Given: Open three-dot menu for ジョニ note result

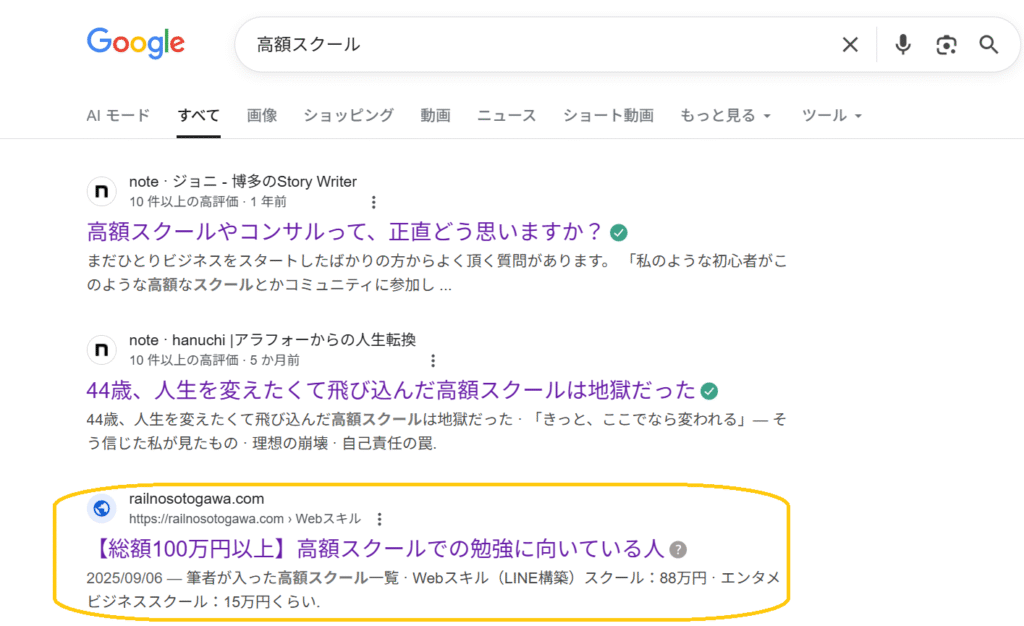Looking at the screenshot, I should [x=374, y=202].
